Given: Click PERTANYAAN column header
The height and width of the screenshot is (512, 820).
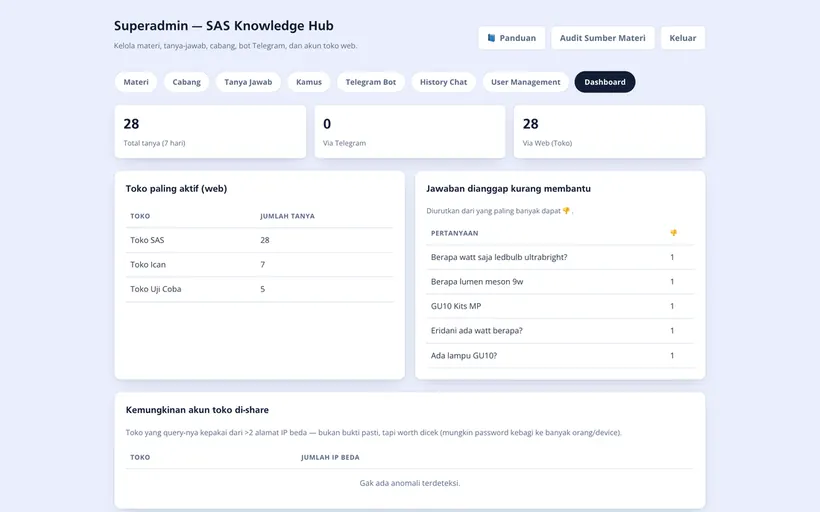Looking at the screenshot, I should 454,233.
